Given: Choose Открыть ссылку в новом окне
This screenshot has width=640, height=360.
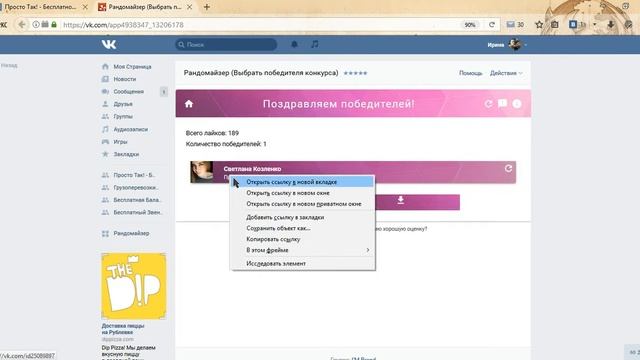Looking at the screenshot, I should point(302,193).
